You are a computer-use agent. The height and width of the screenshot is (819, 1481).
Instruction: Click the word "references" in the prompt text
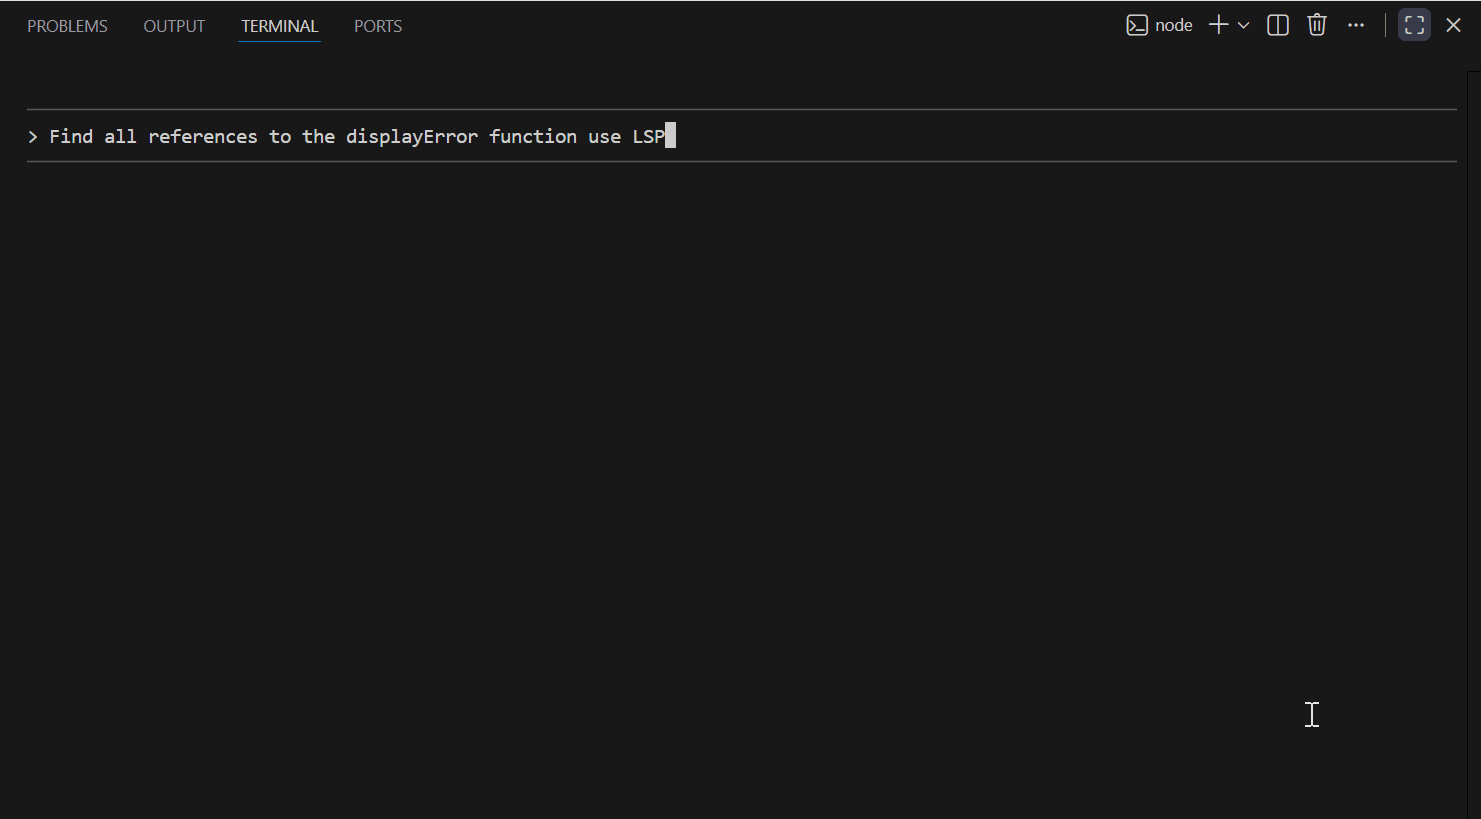click(202, 137)
